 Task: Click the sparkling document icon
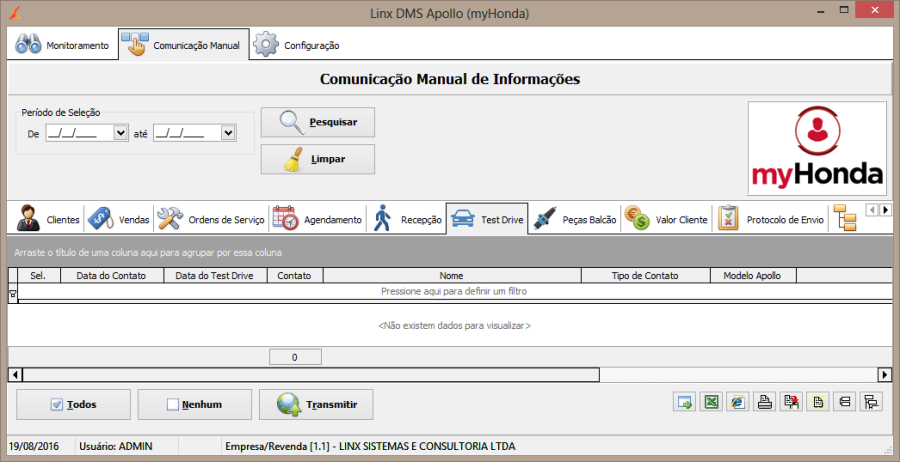click(x=817, y=402)
